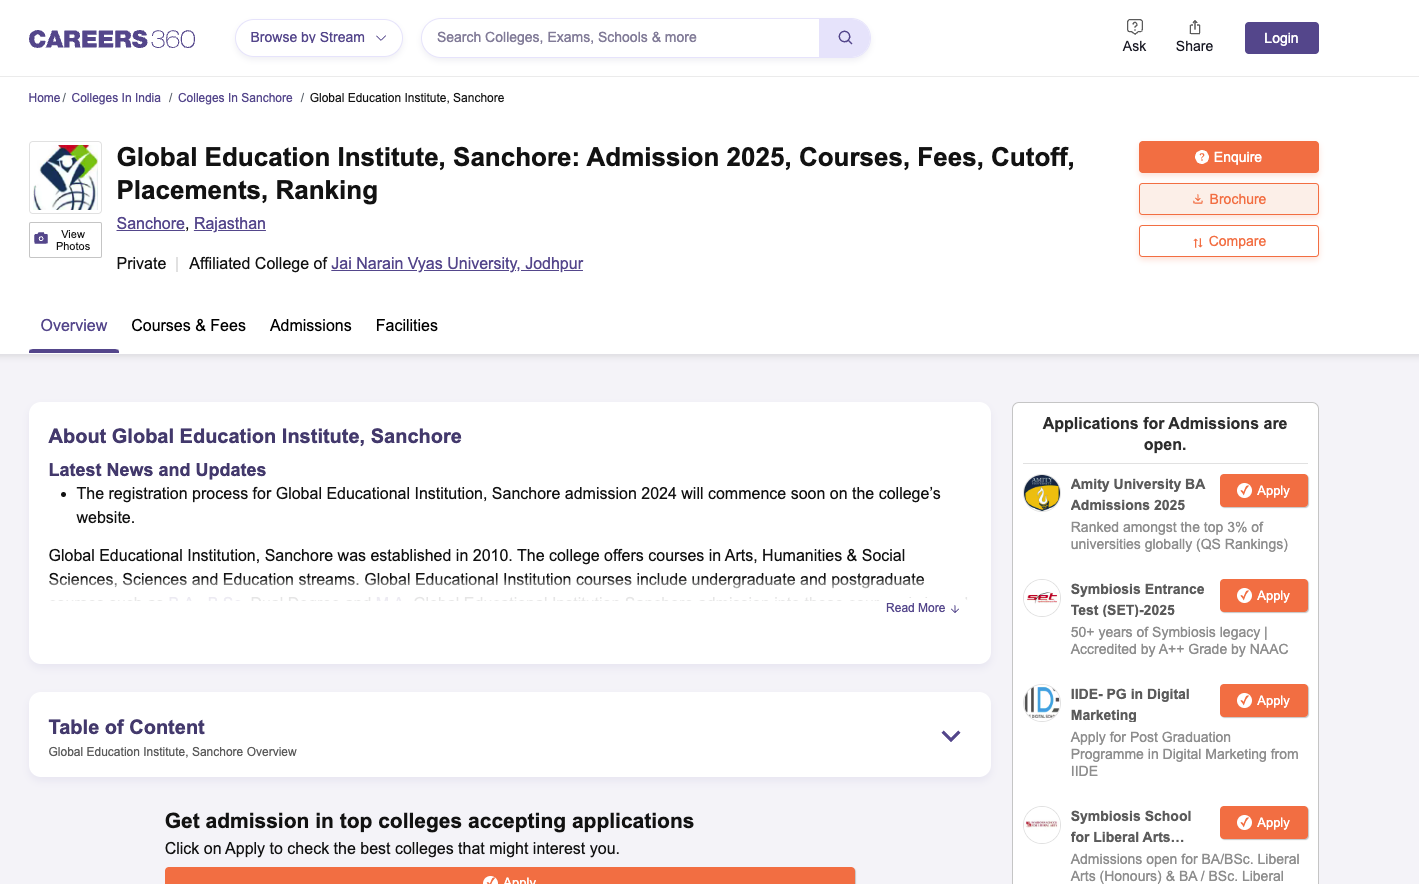Expand the Browse by Stream dropdown
Screen dimensions: 1419x884
pos(318,38)
